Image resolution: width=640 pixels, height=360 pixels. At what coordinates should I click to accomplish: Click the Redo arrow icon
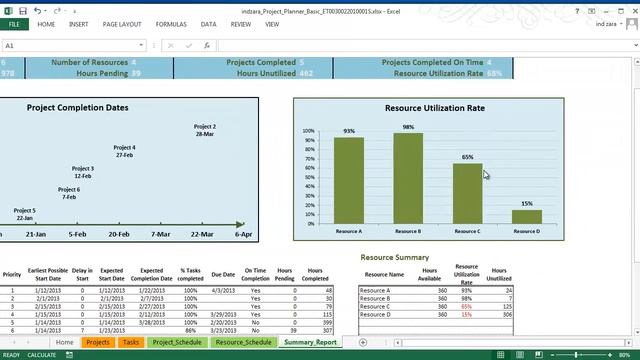(x=57, y=11)
